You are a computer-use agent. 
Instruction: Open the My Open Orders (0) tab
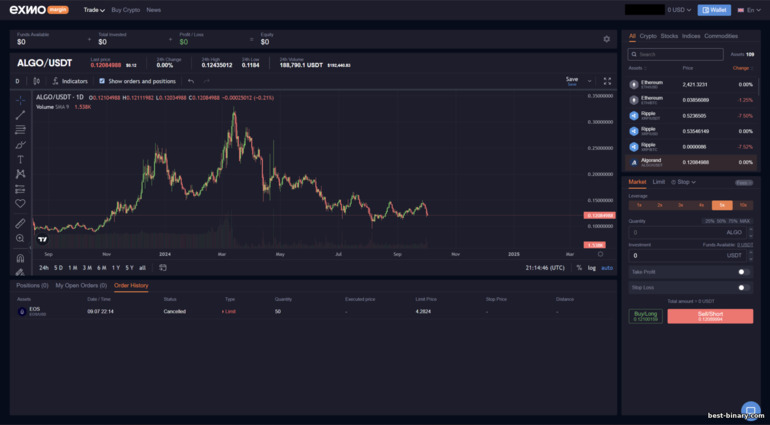[81, 285]
